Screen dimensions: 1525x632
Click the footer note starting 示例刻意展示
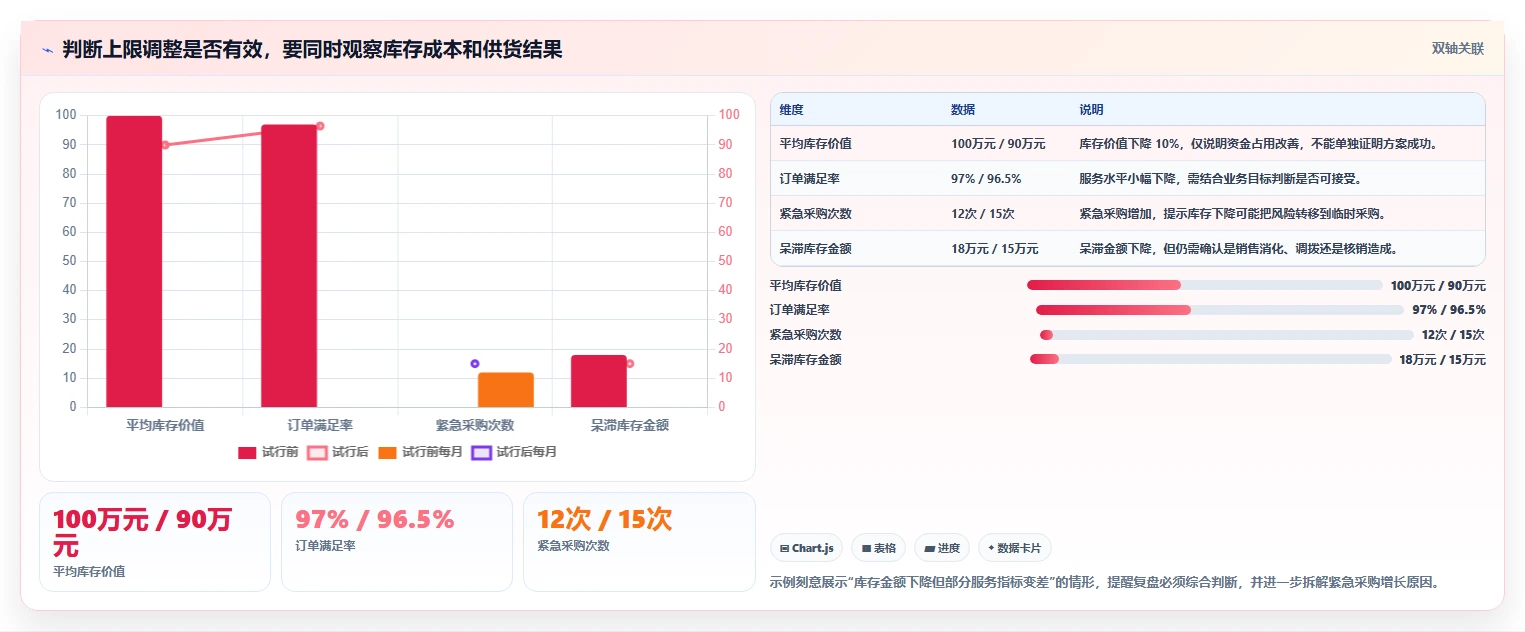point(1105,582)
